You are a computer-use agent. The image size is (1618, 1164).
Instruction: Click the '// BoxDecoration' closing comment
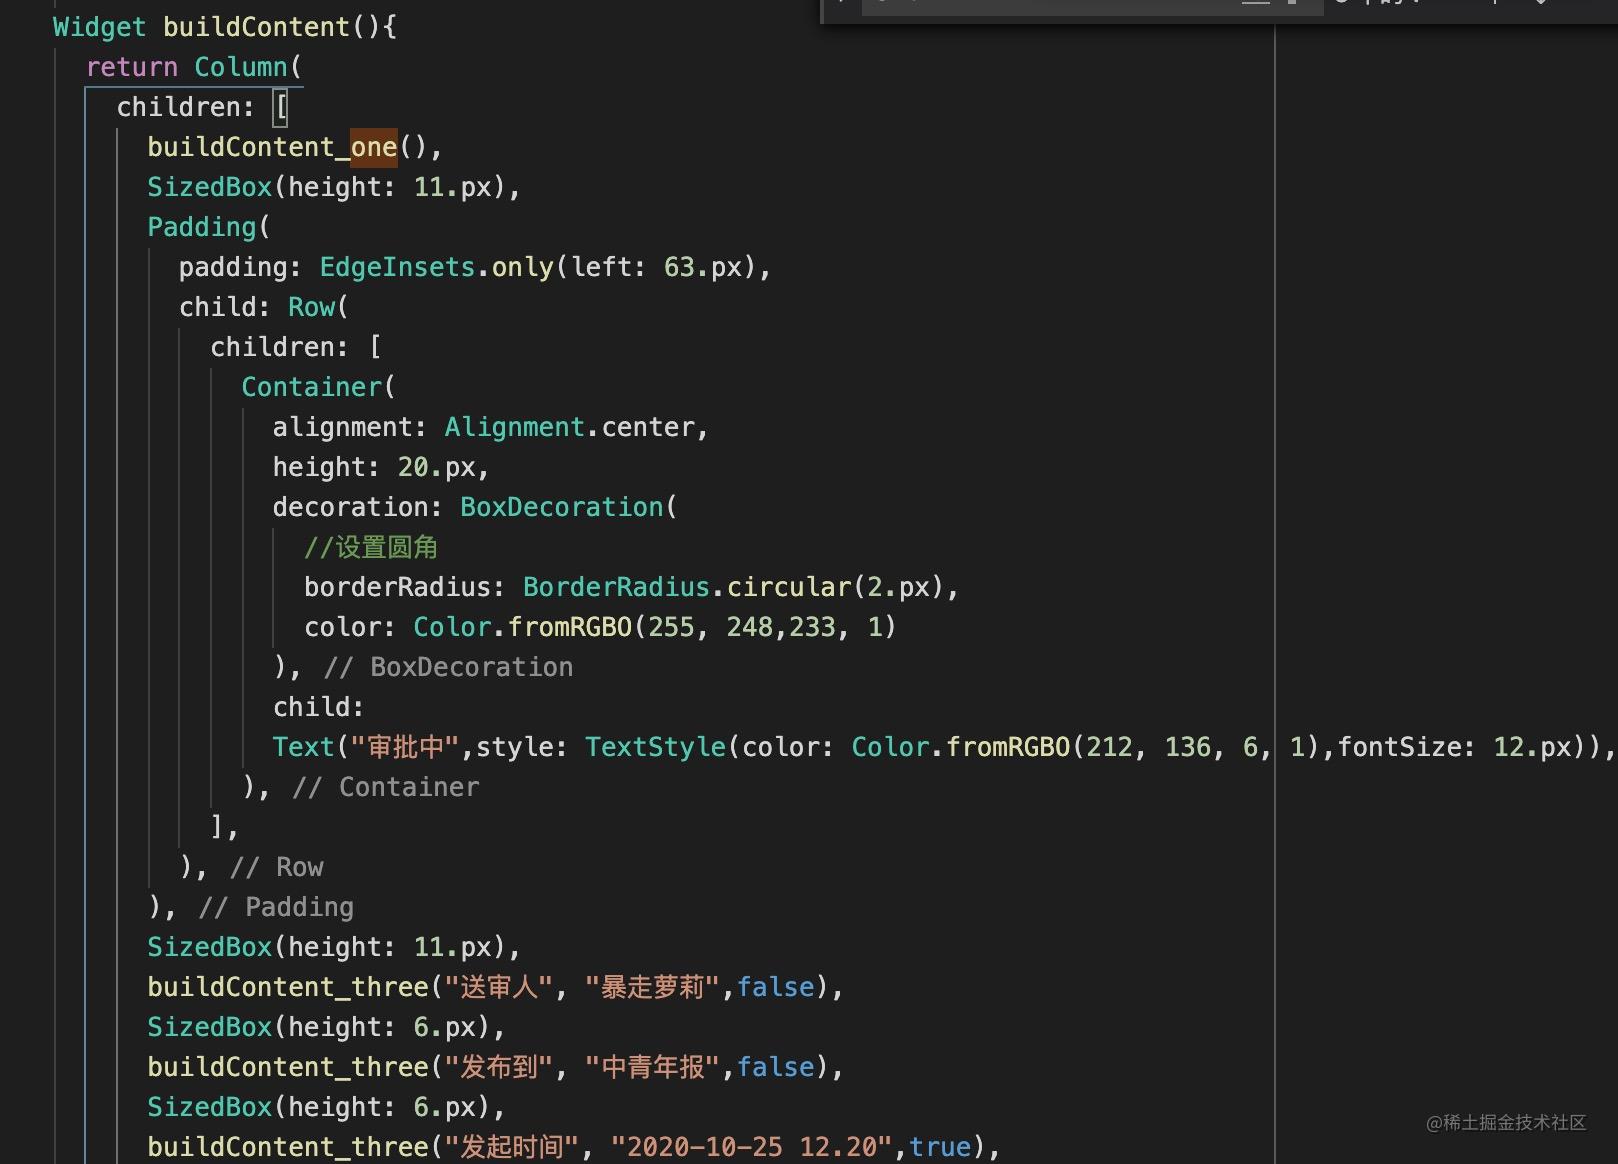pyautogui.click(x=448, y=667)
